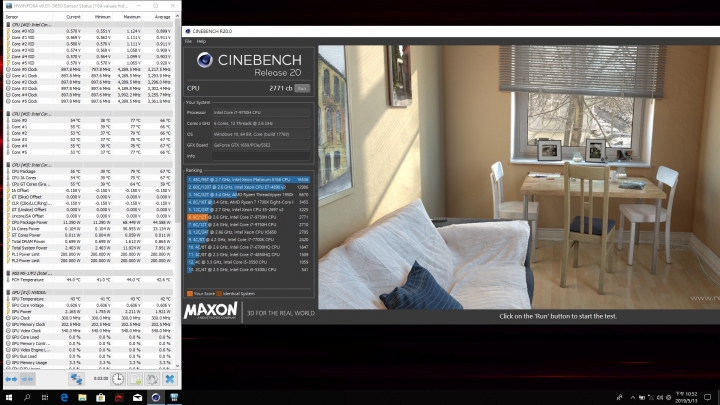Viewport: 720px width, 405px height.
Task: Select the Core #5 Clock row
Action: tap(89, 101)
